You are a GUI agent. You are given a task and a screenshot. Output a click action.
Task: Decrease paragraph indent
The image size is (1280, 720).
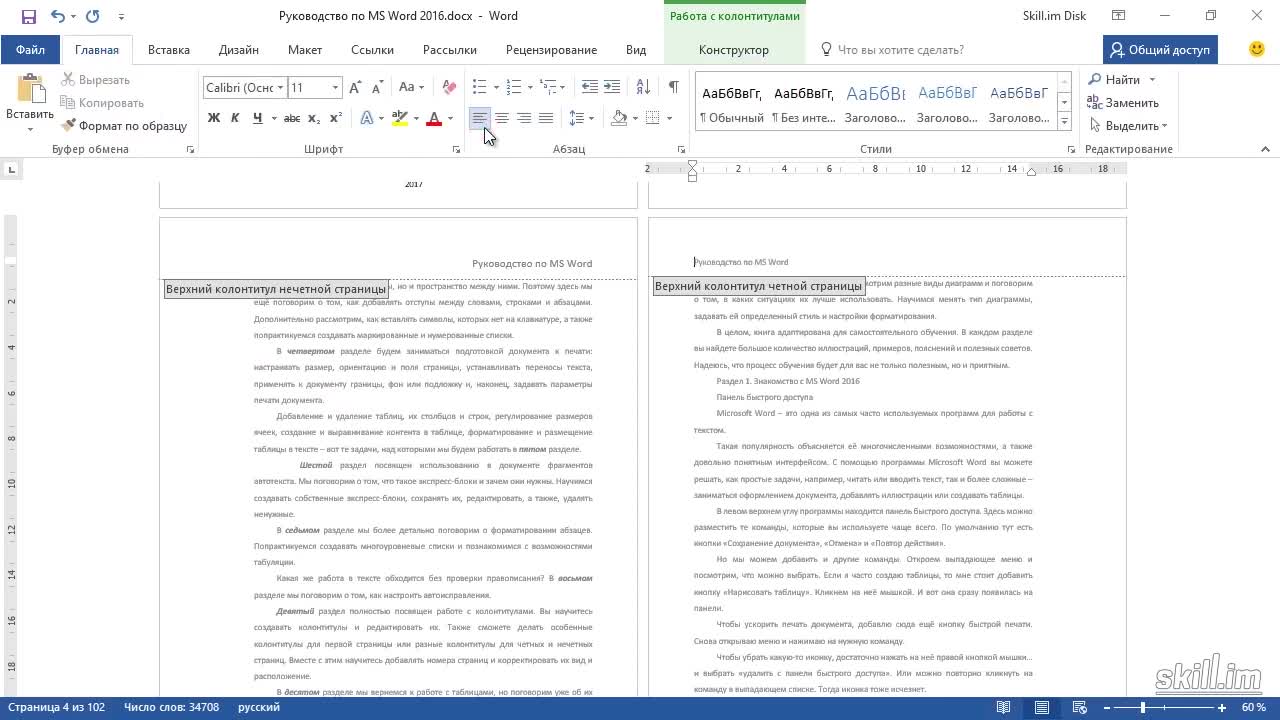590,88
